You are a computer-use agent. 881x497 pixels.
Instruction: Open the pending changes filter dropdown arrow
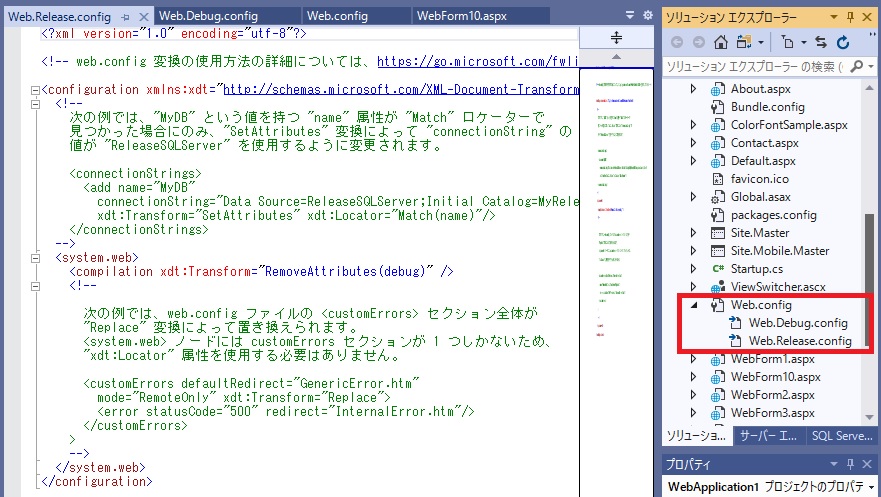(x=803, y=43)
